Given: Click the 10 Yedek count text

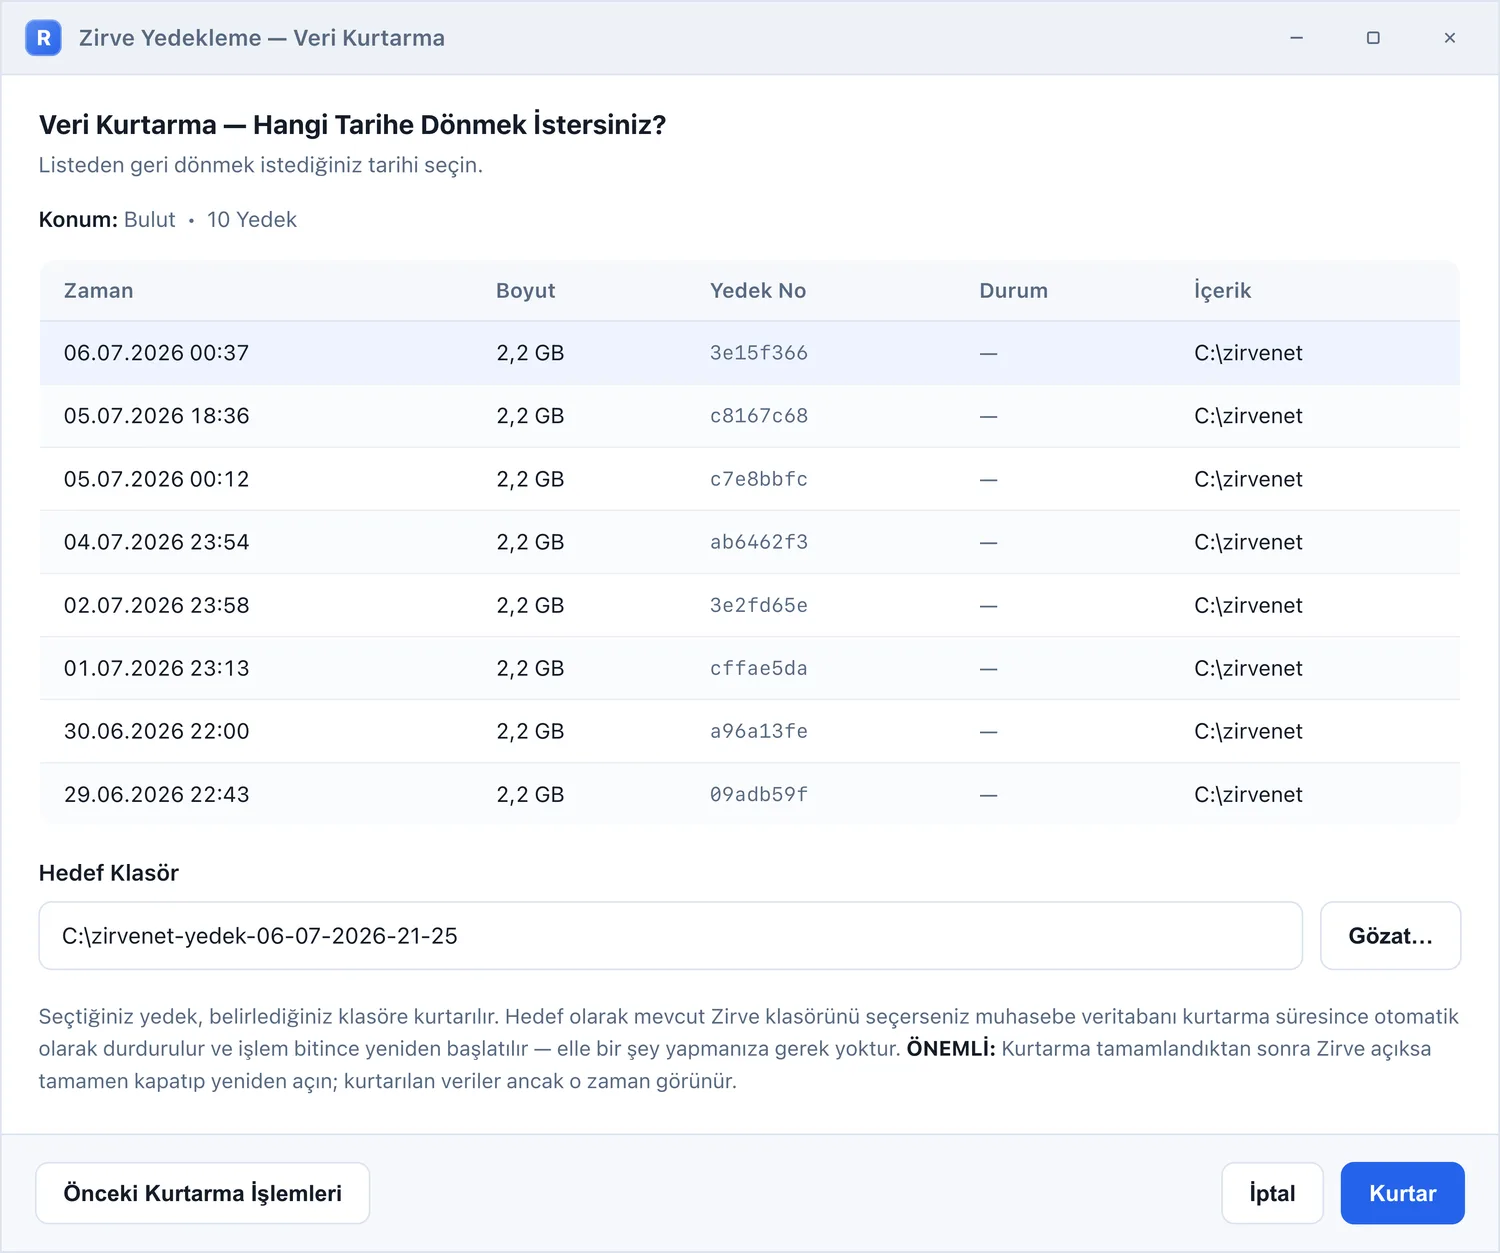Looking at the screenshot, I should [252, 220].
